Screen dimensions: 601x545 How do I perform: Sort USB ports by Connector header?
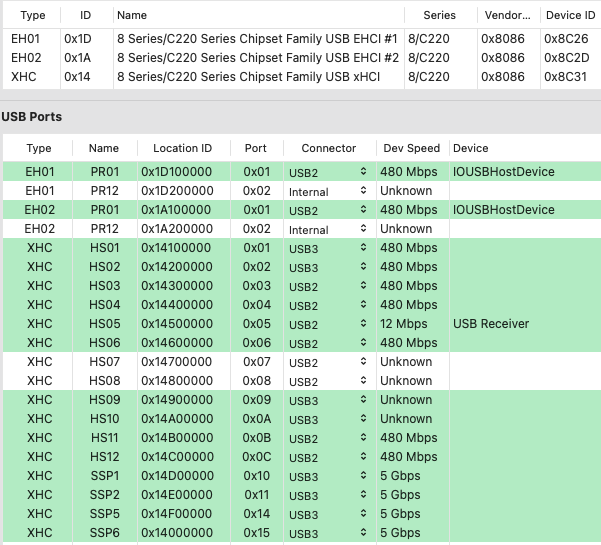(x=328, y=148)
